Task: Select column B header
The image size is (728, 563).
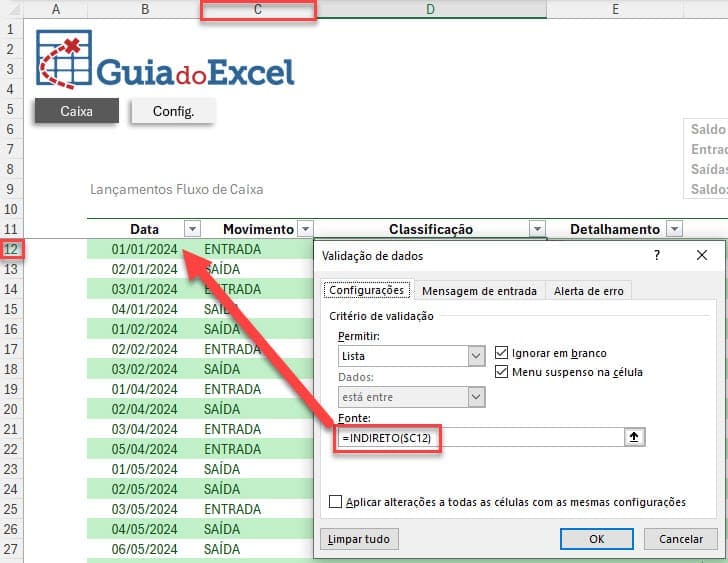Action: tap(145, 9)
